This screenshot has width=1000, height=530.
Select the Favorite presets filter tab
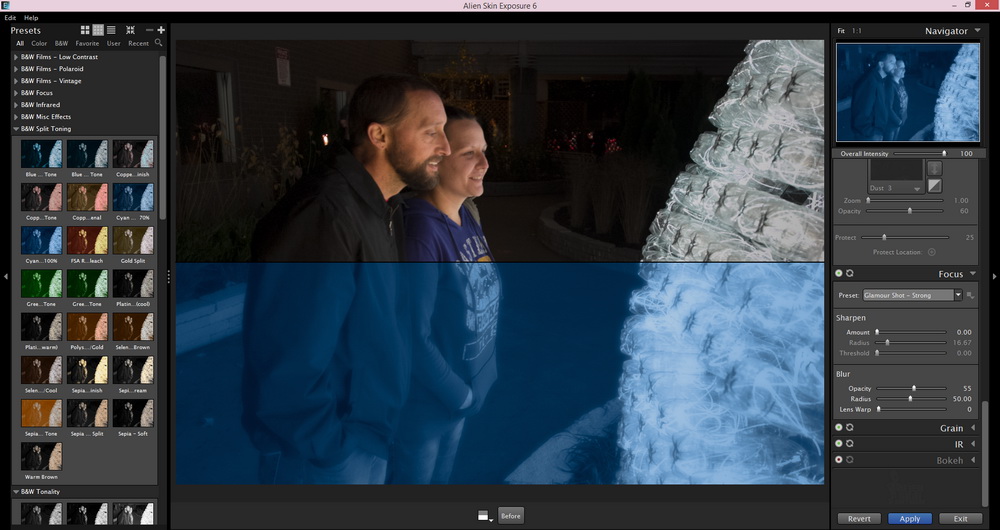(x=87, y=44)
